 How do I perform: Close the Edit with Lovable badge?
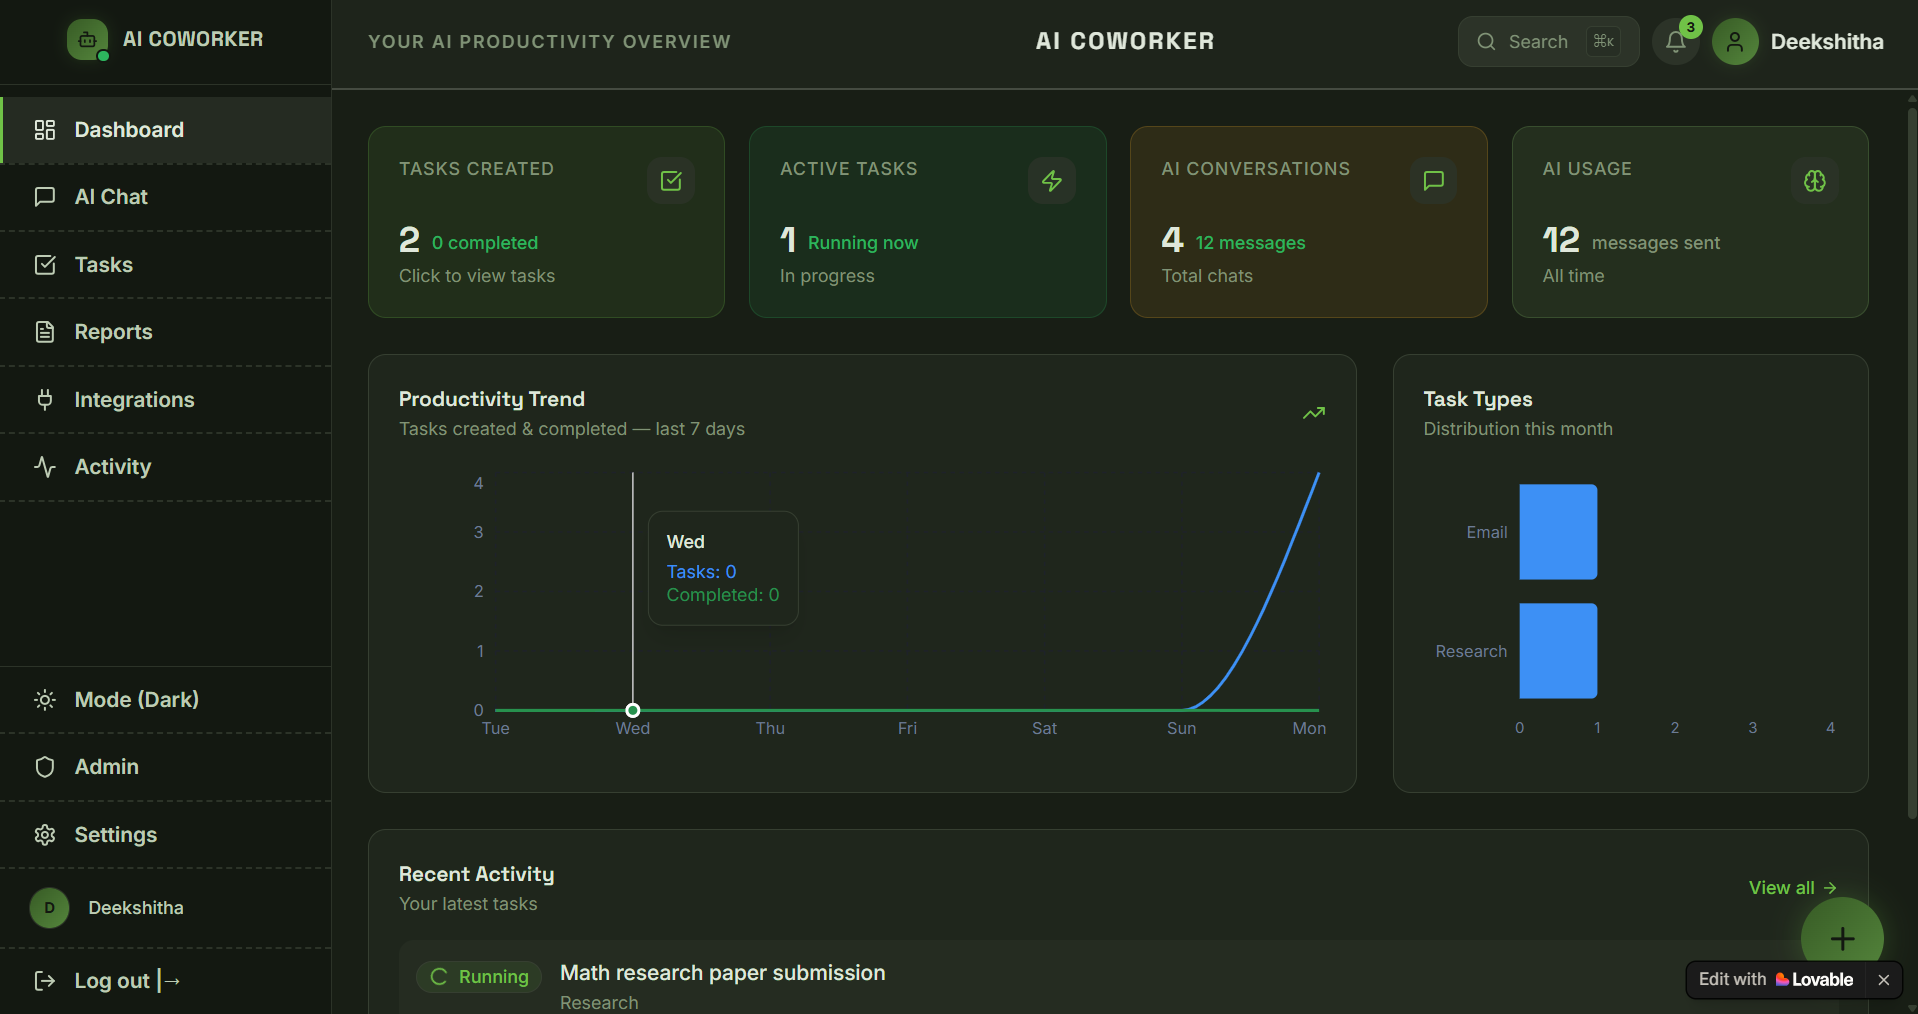pos(1884,980)
